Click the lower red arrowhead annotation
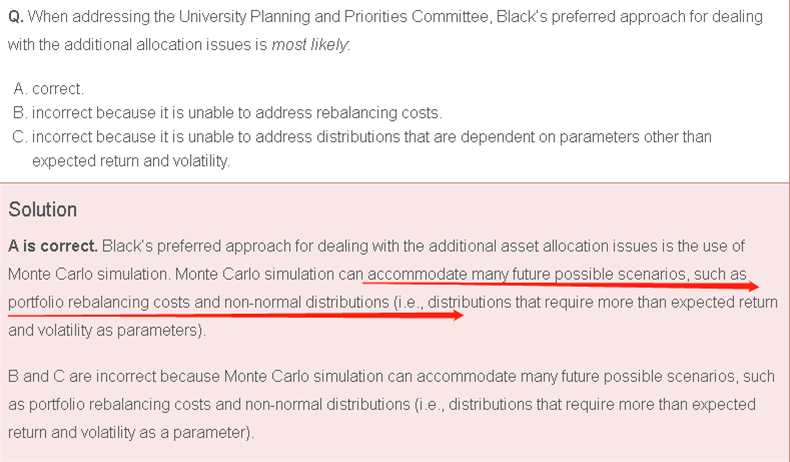 (457, 315)
